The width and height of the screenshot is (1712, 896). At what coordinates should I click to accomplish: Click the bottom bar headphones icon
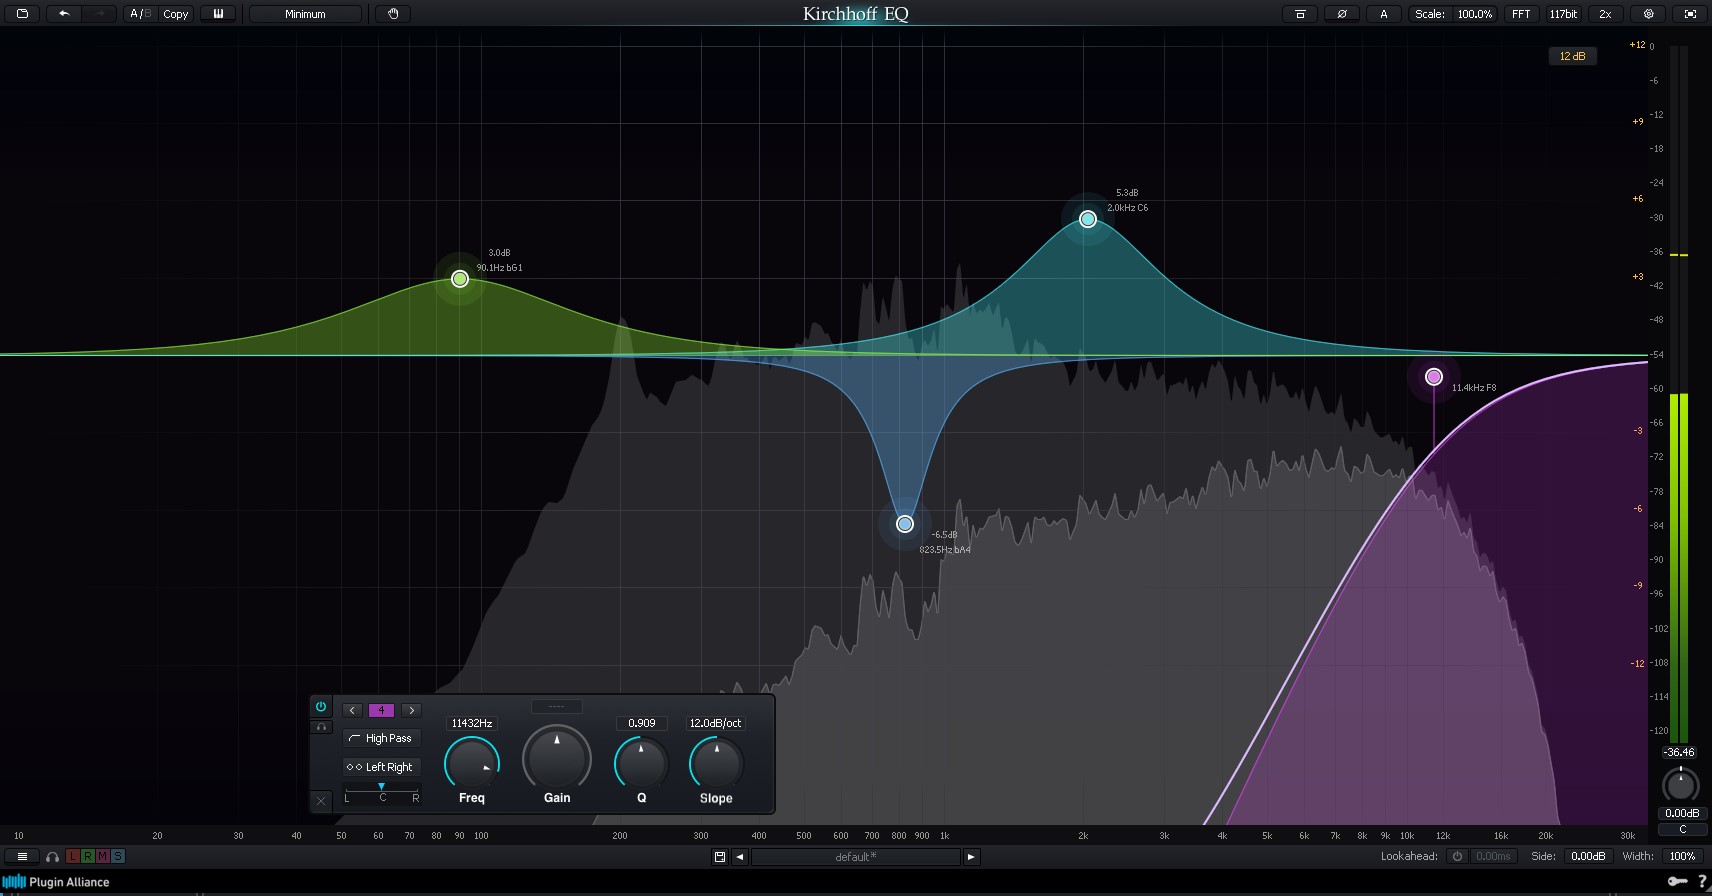click(53, 857)
